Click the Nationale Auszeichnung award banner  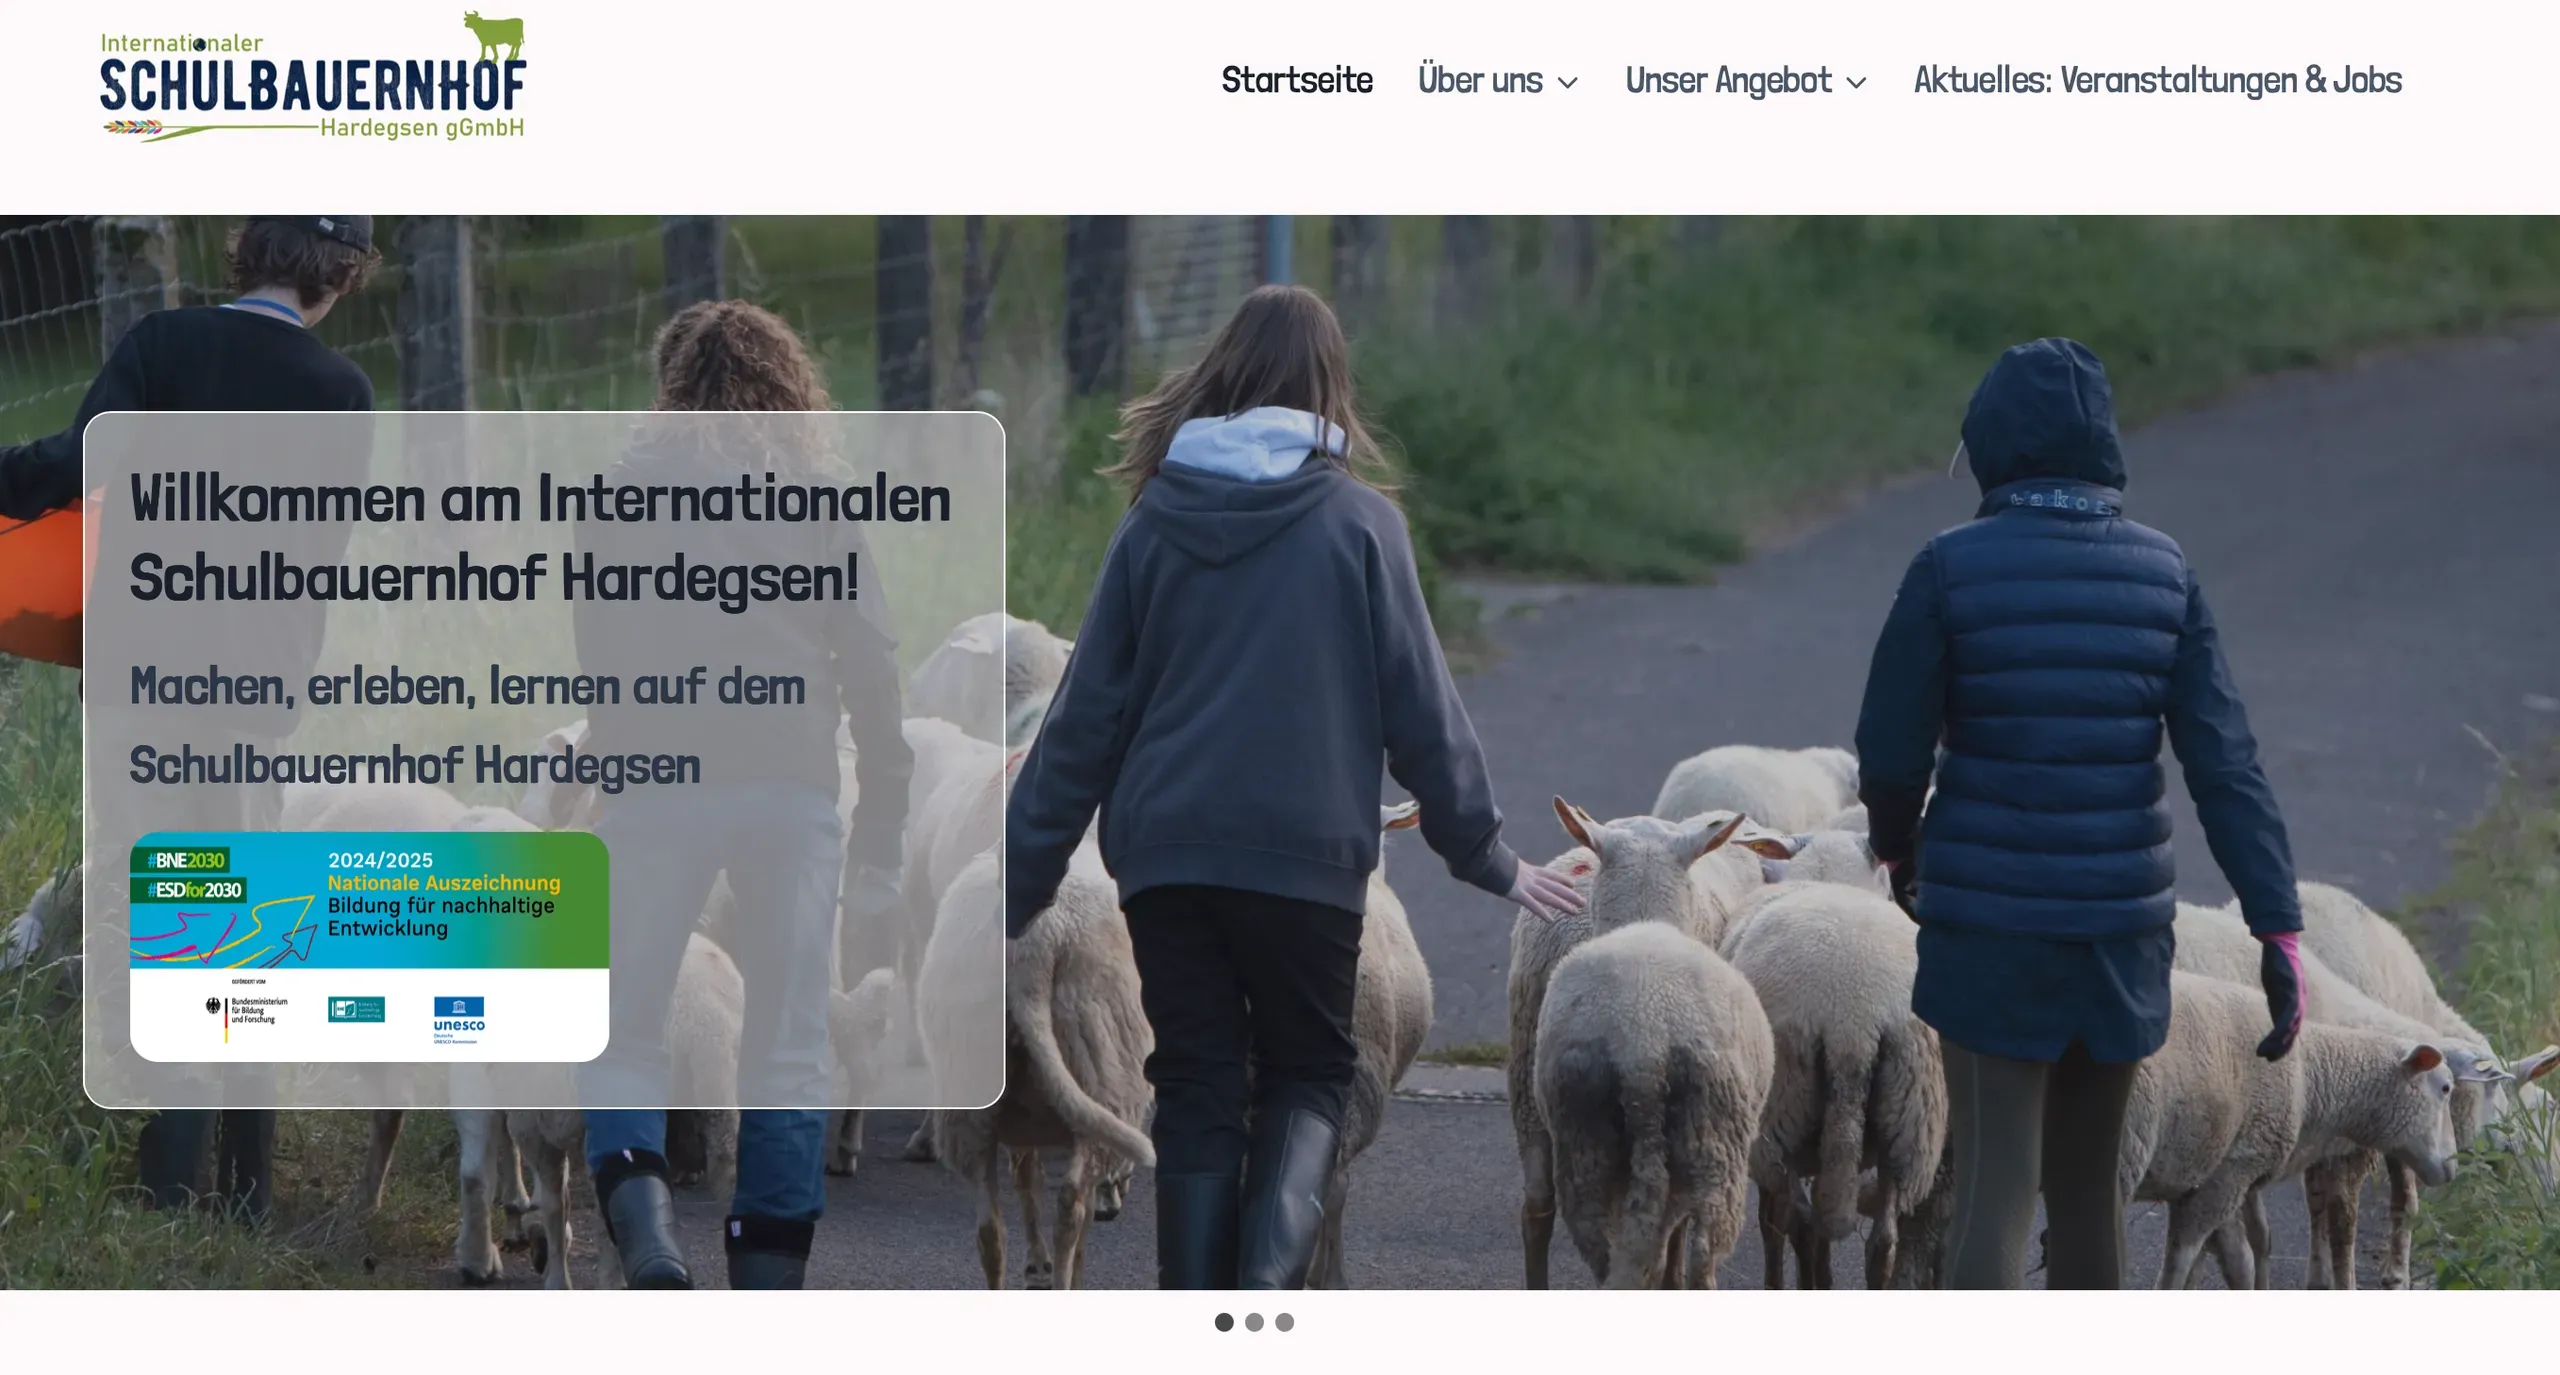pos(369,946)
